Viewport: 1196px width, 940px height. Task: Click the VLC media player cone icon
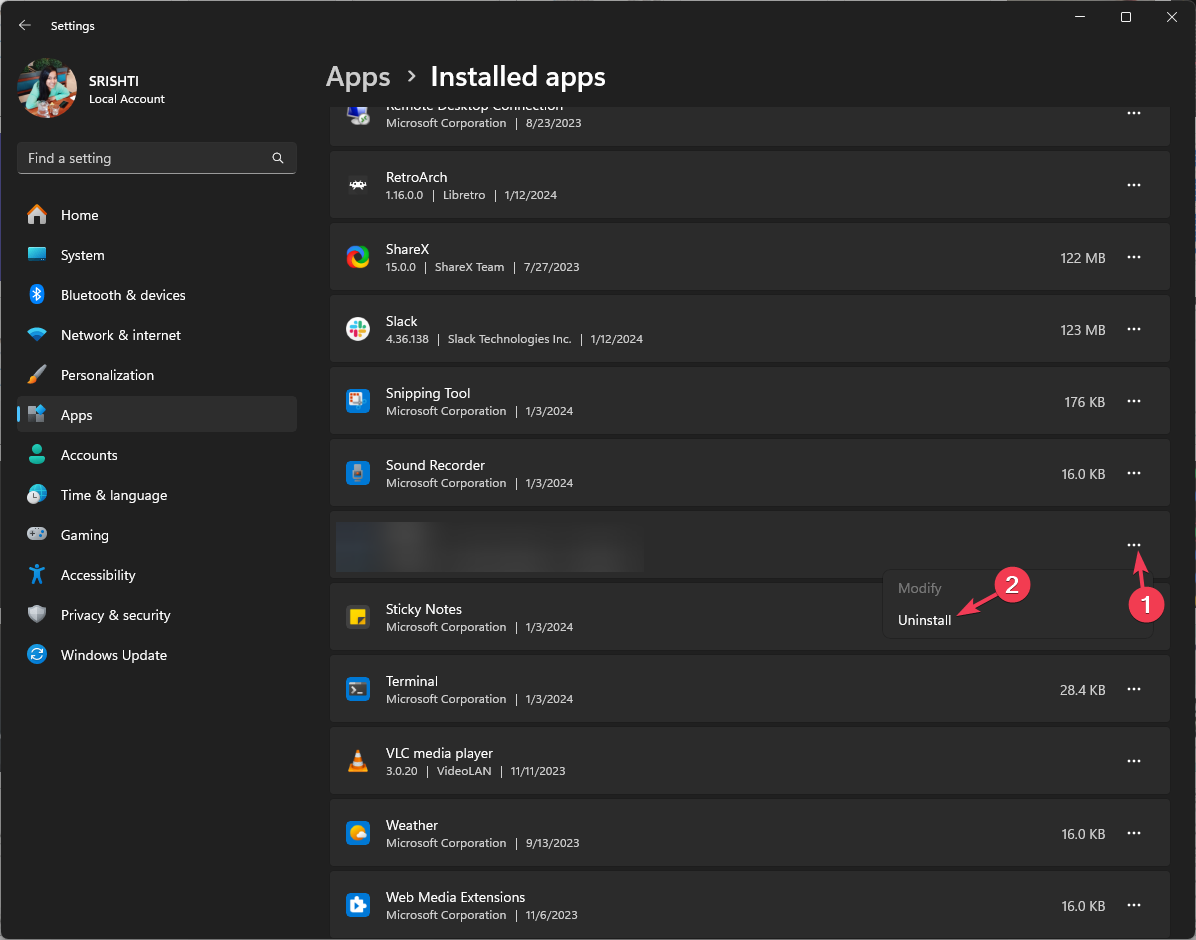point(358,761)
